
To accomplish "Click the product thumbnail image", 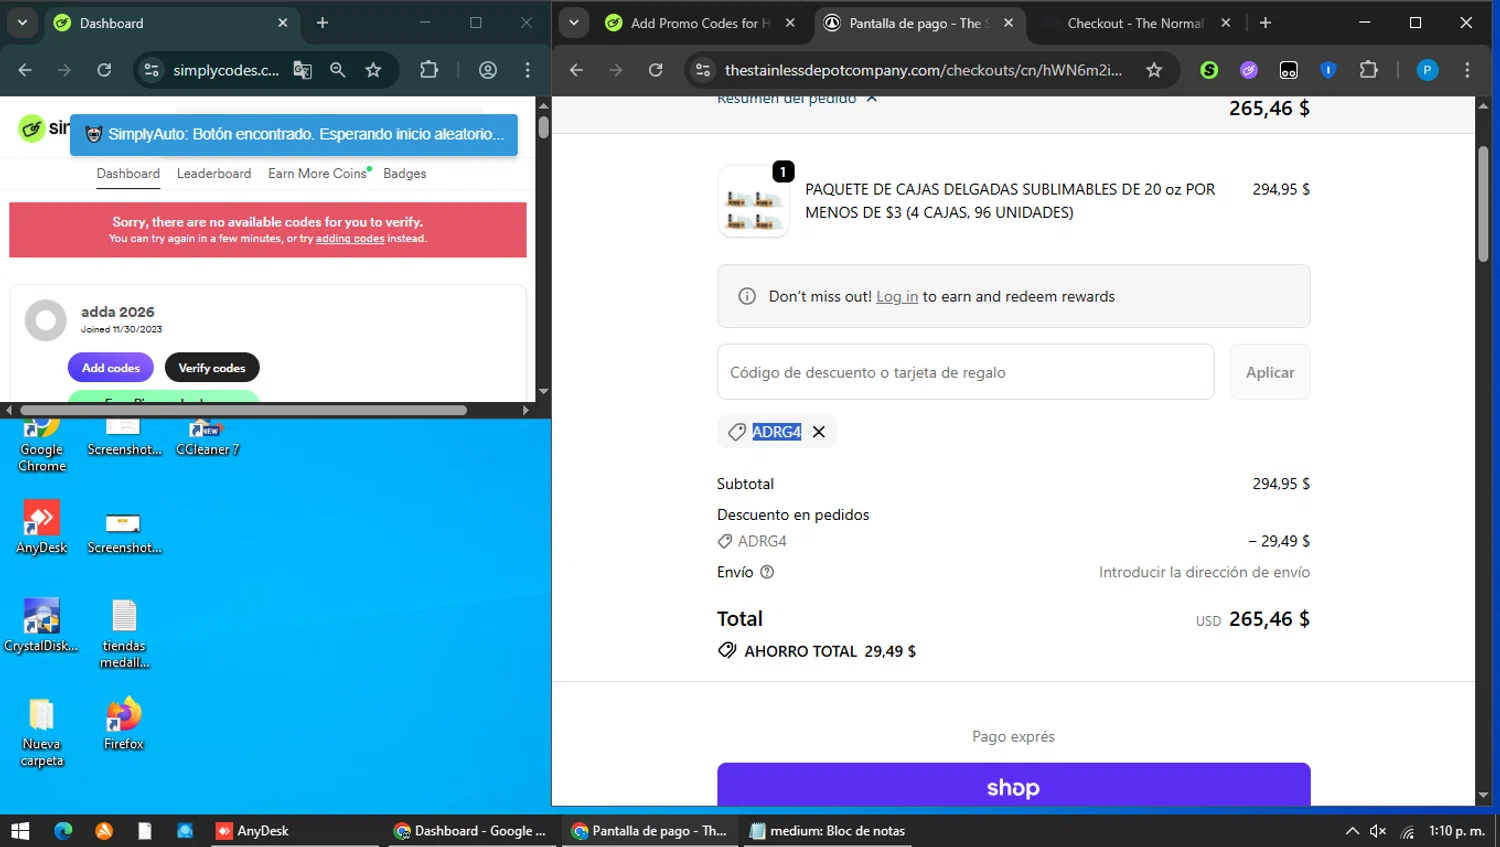I will (x=753, y=202).
